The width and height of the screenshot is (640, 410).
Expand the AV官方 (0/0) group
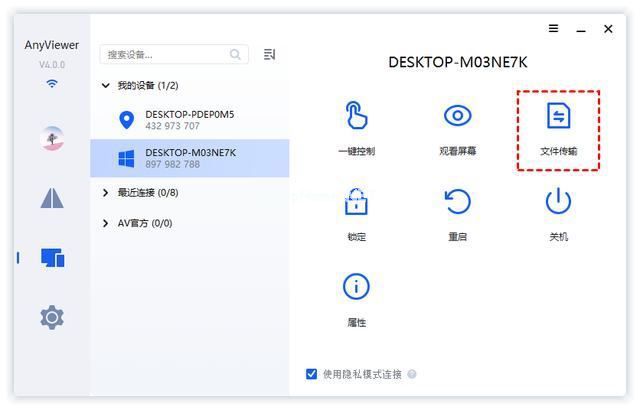tap(106, 223)
